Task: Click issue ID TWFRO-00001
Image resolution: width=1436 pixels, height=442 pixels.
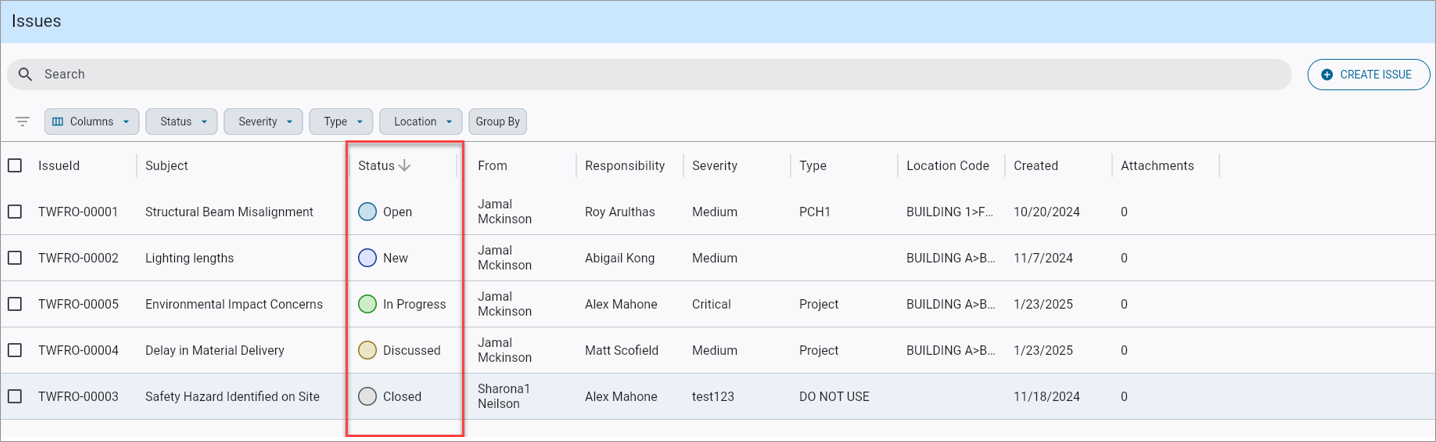Action: pos(78,212)
